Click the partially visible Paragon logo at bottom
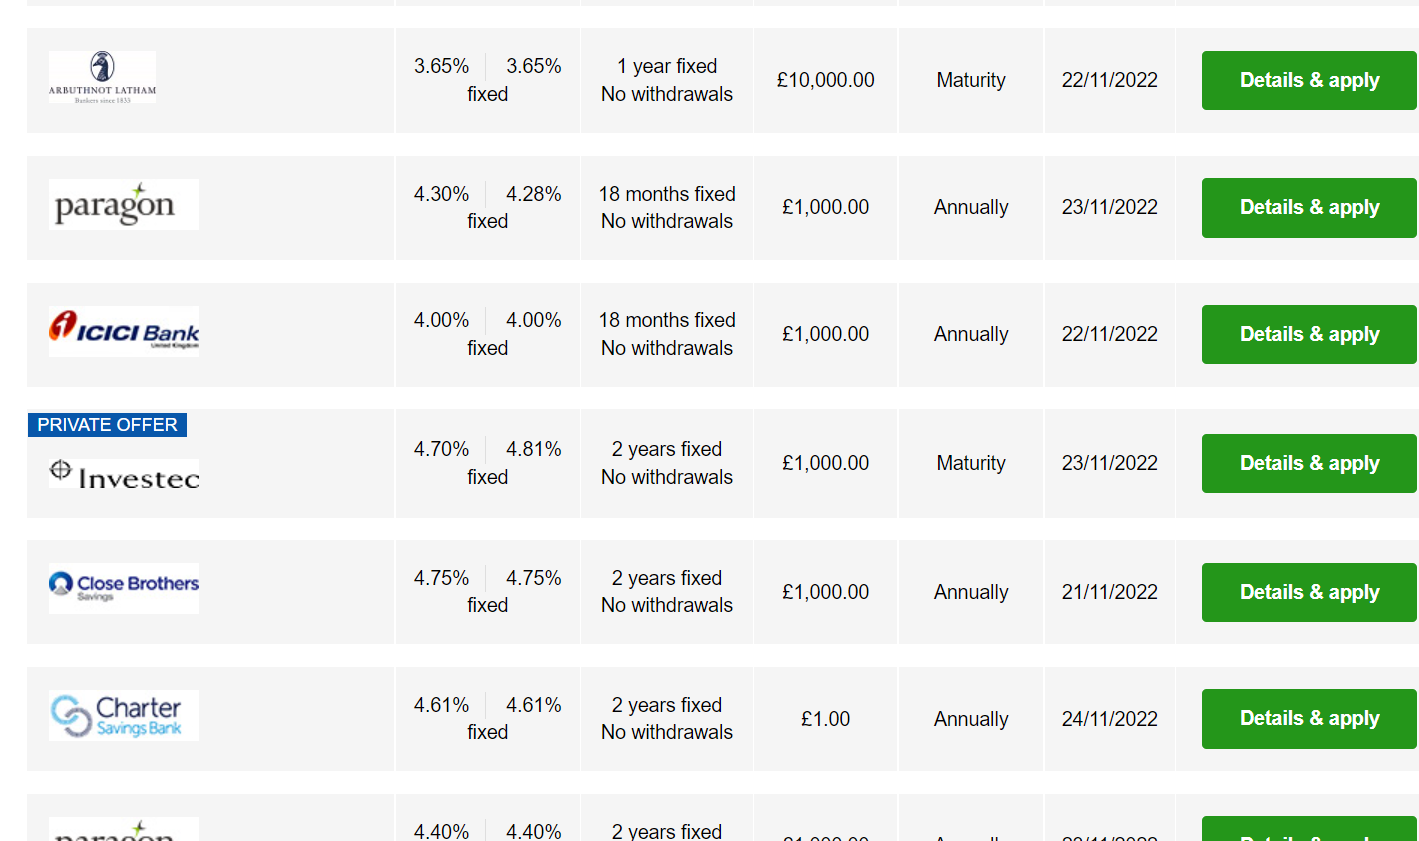 pyautogui.click(x=124, y=829)
